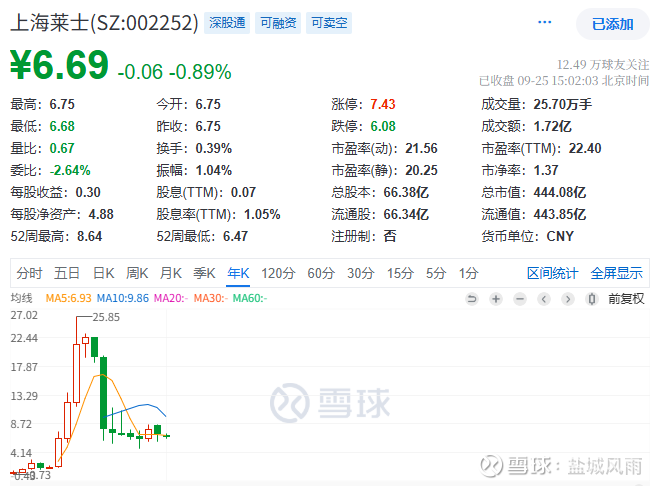Click the stock title 上海莱士(SZ:002252)
This screenshot has width=662, height=486.
click(104, 23)
